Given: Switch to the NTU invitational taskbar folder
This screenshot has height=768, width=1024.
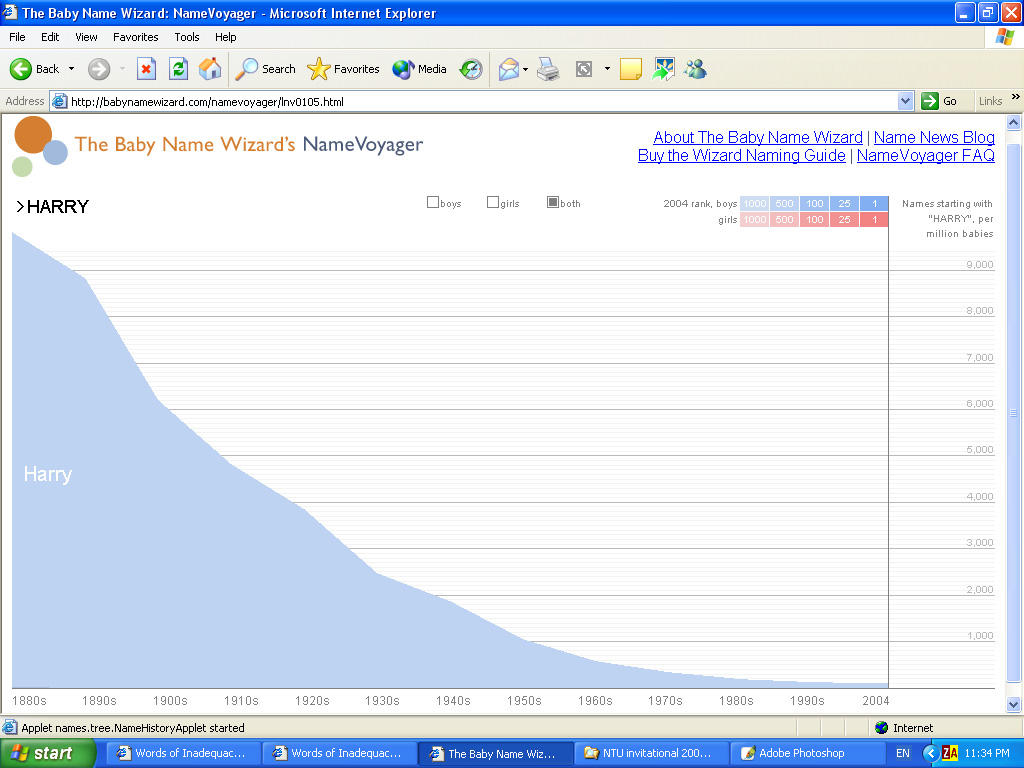Looking at the screenshot, I should 651,753.
